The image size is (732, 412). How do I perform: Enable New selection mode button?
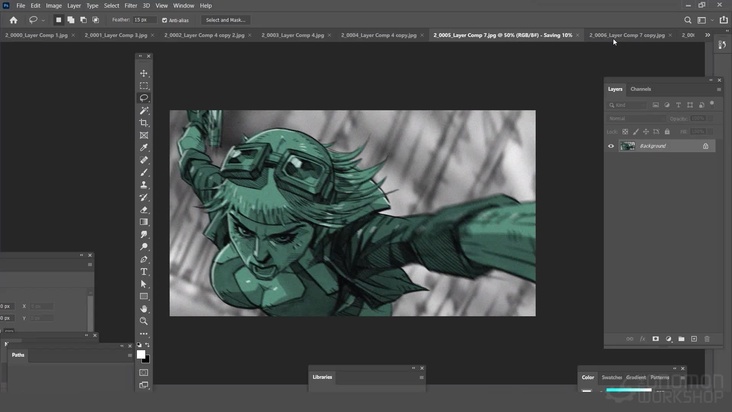click(x=58, y=20)
